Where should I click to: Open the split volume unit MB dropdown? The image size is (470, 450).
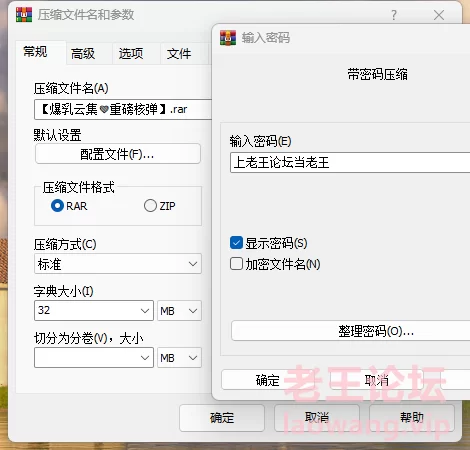[x=179, y=358]
